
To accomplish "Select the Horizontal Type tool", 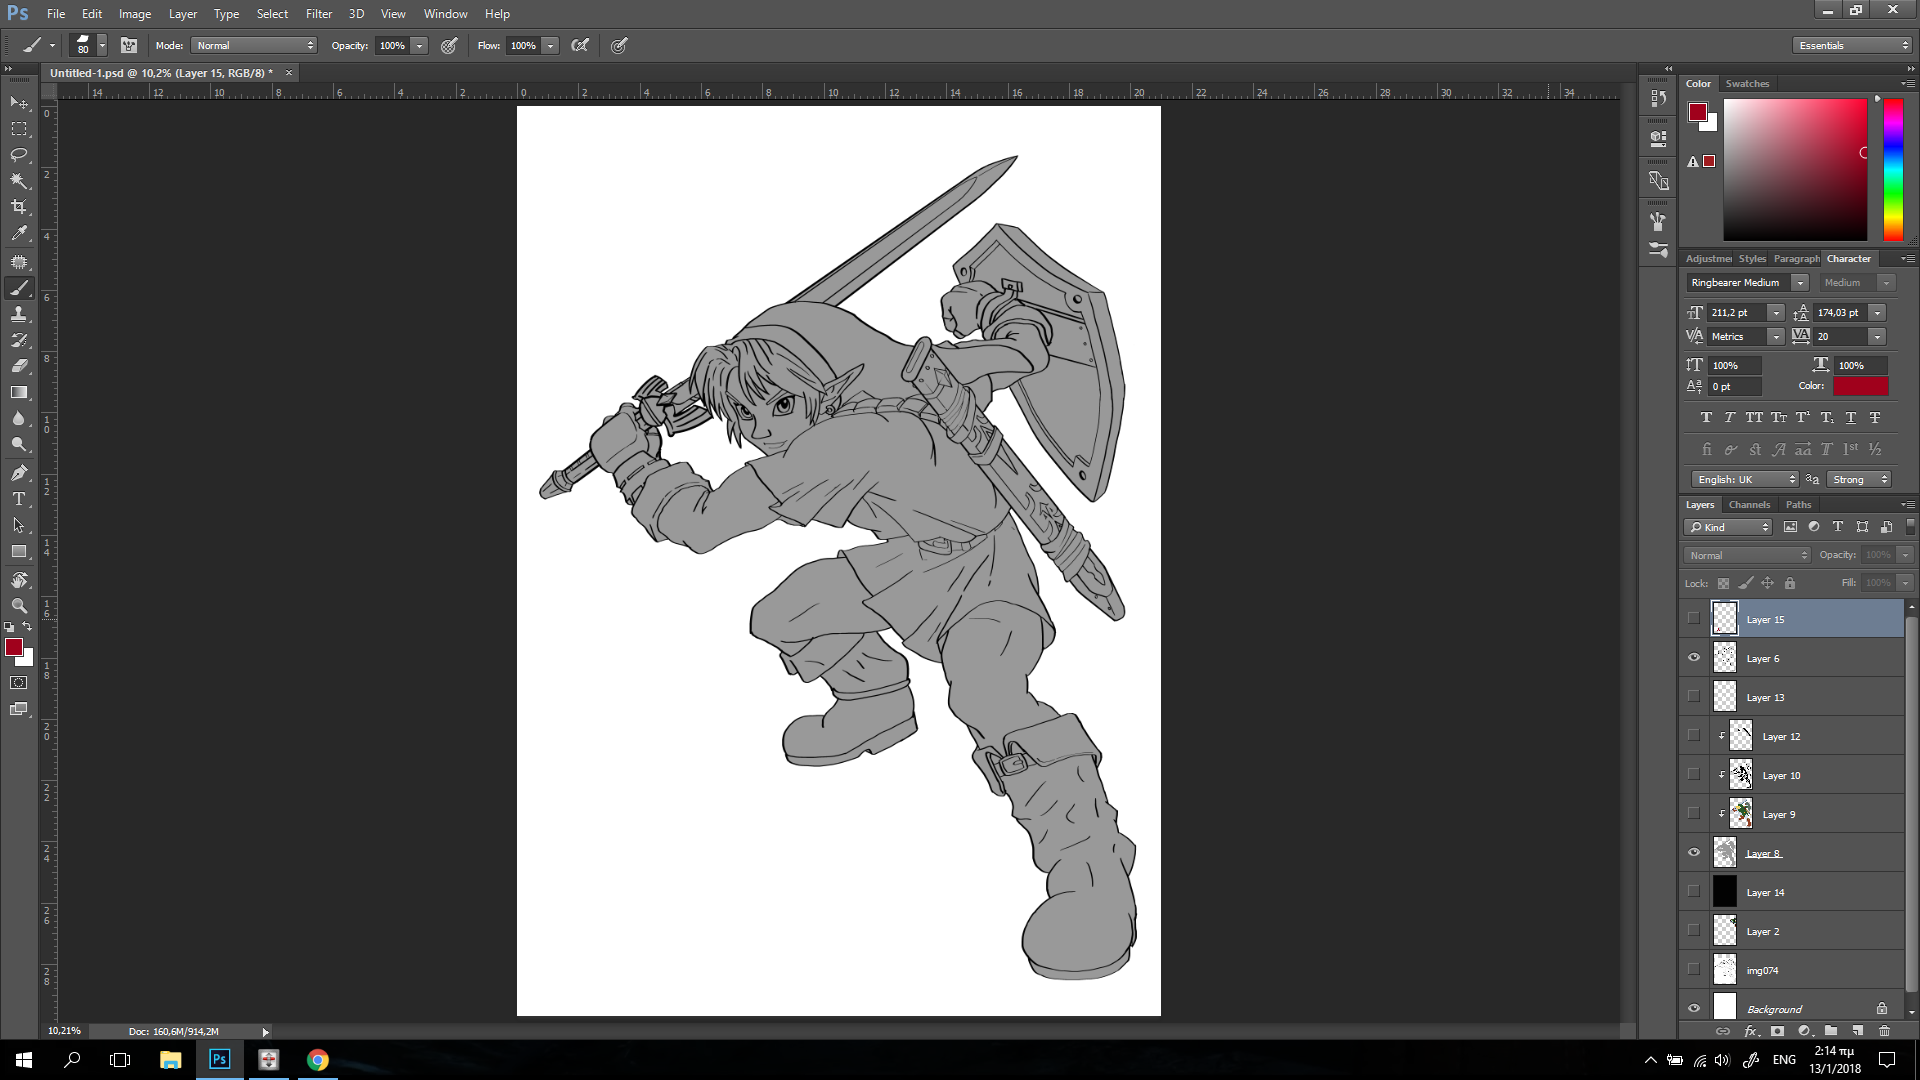I will click(x=19, y=499).
